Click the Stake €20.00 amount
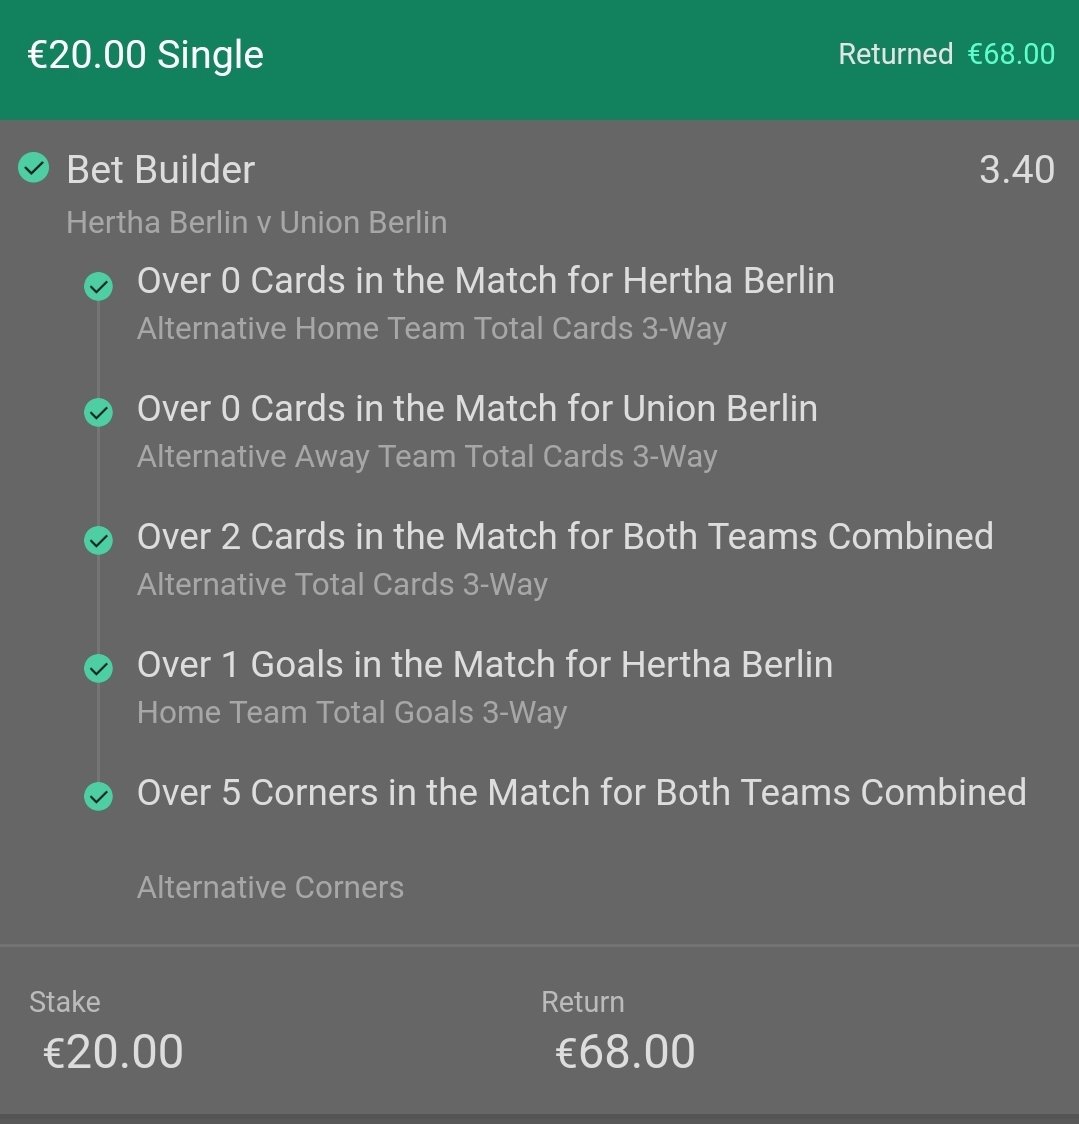Screen dimensions: 1079x1124 click(x=113, y=1052)
